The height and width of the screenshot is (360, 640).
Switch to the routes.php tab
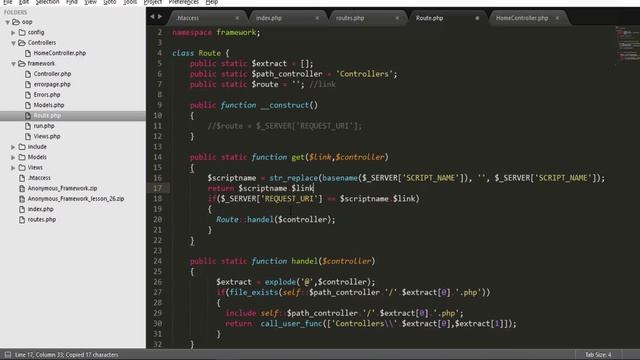[x=350, y=18]
